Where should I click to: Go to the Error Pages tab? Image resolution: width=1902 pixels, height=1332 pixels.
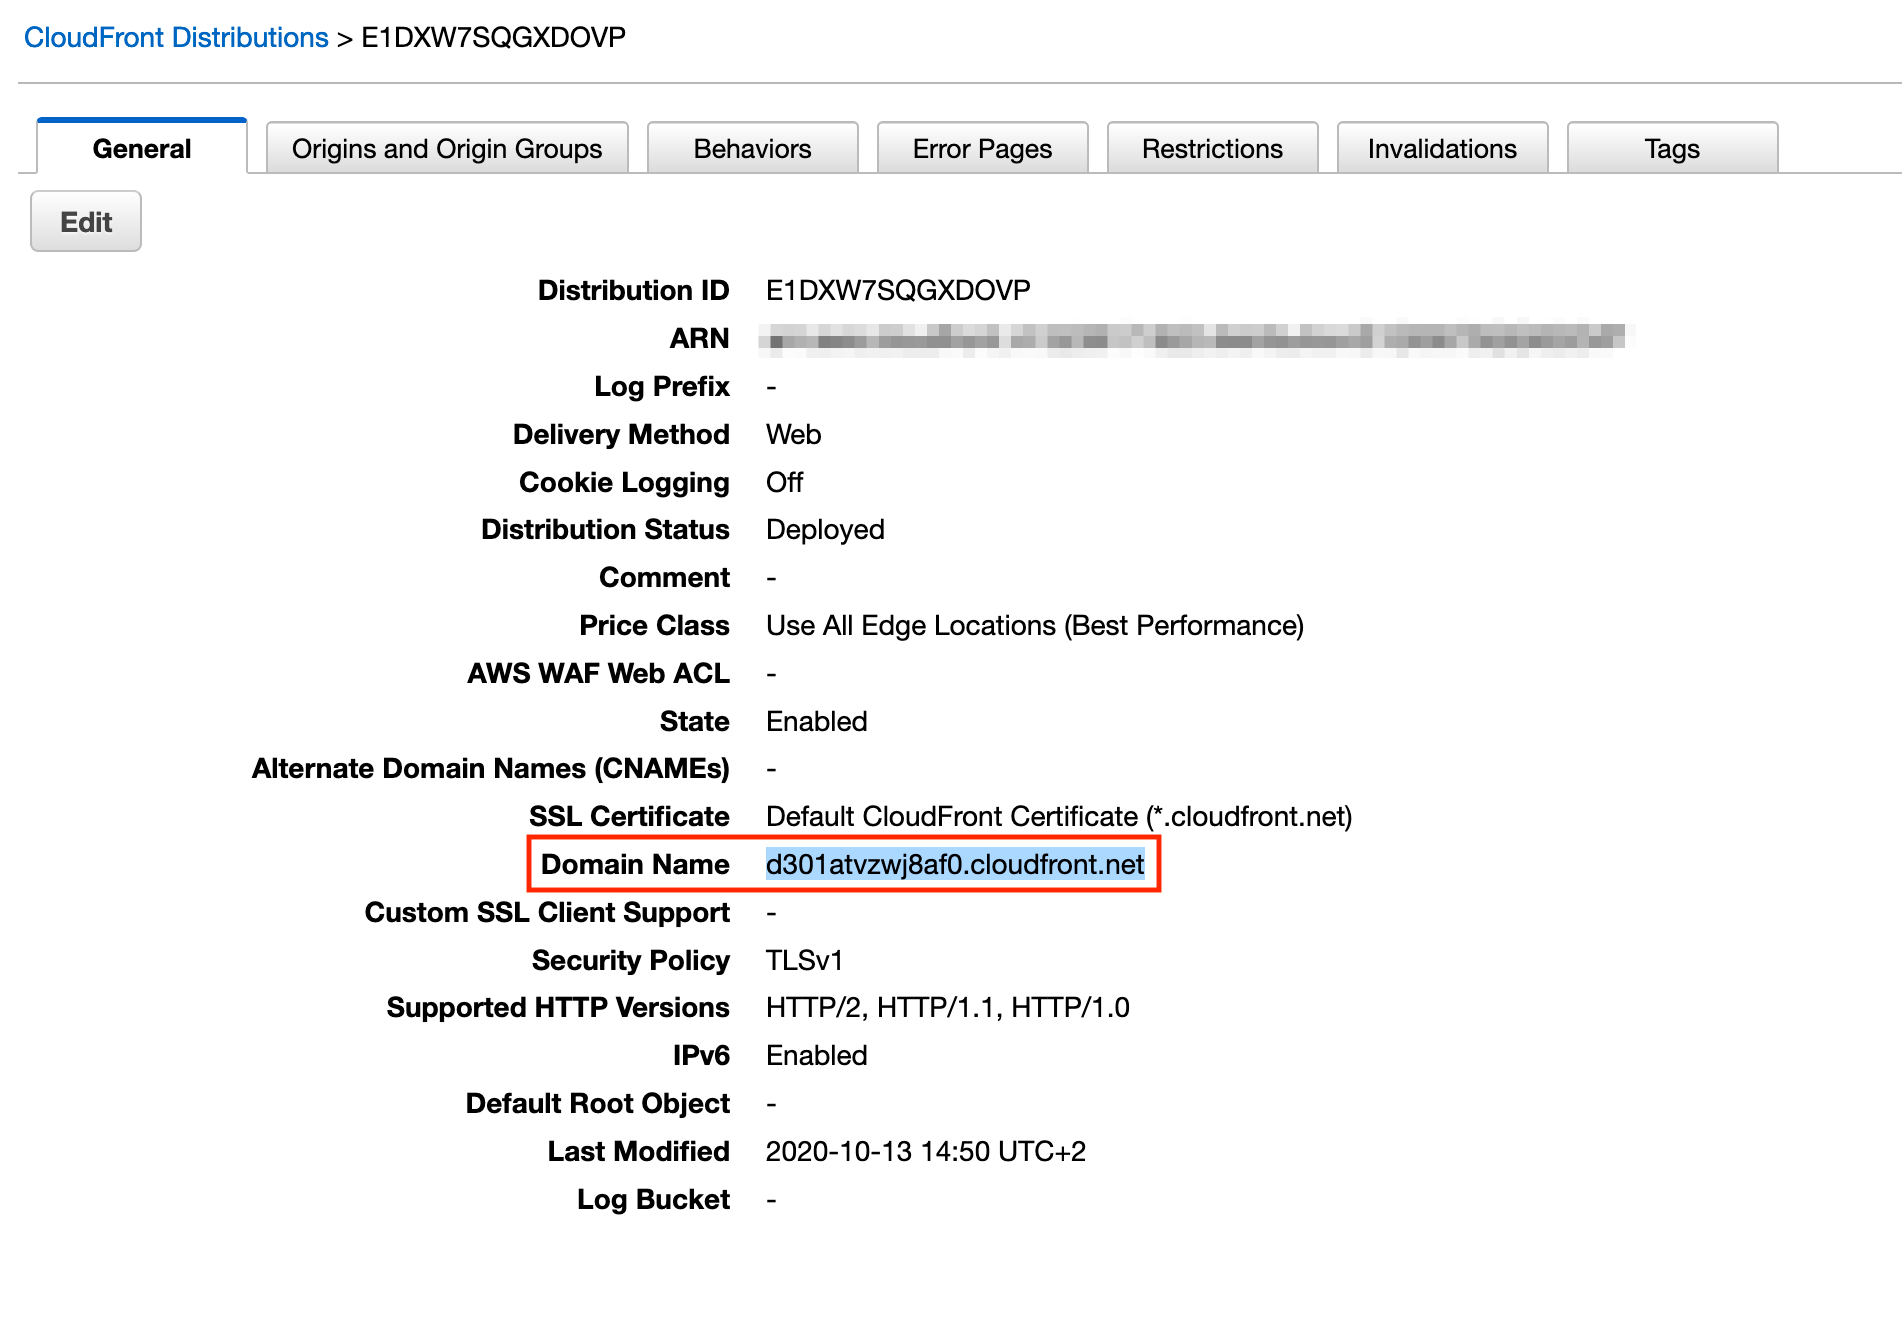point(983,149)
